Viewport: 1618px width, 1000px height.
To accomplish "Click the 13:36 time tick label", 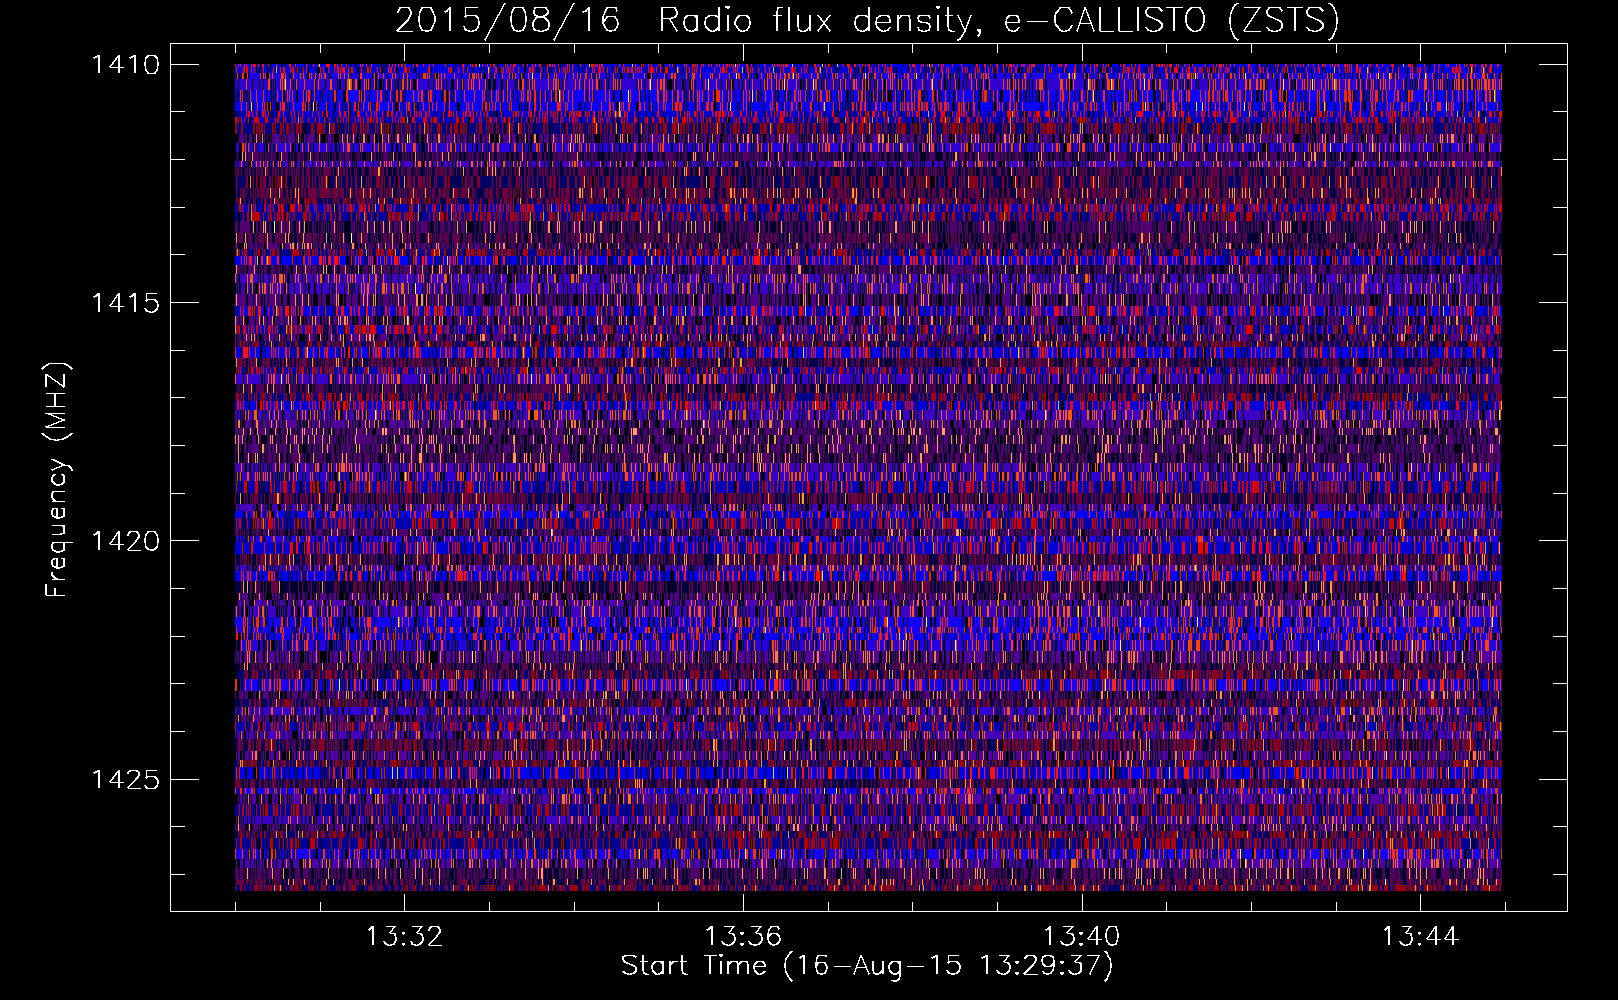I will (x=743, y=937).
